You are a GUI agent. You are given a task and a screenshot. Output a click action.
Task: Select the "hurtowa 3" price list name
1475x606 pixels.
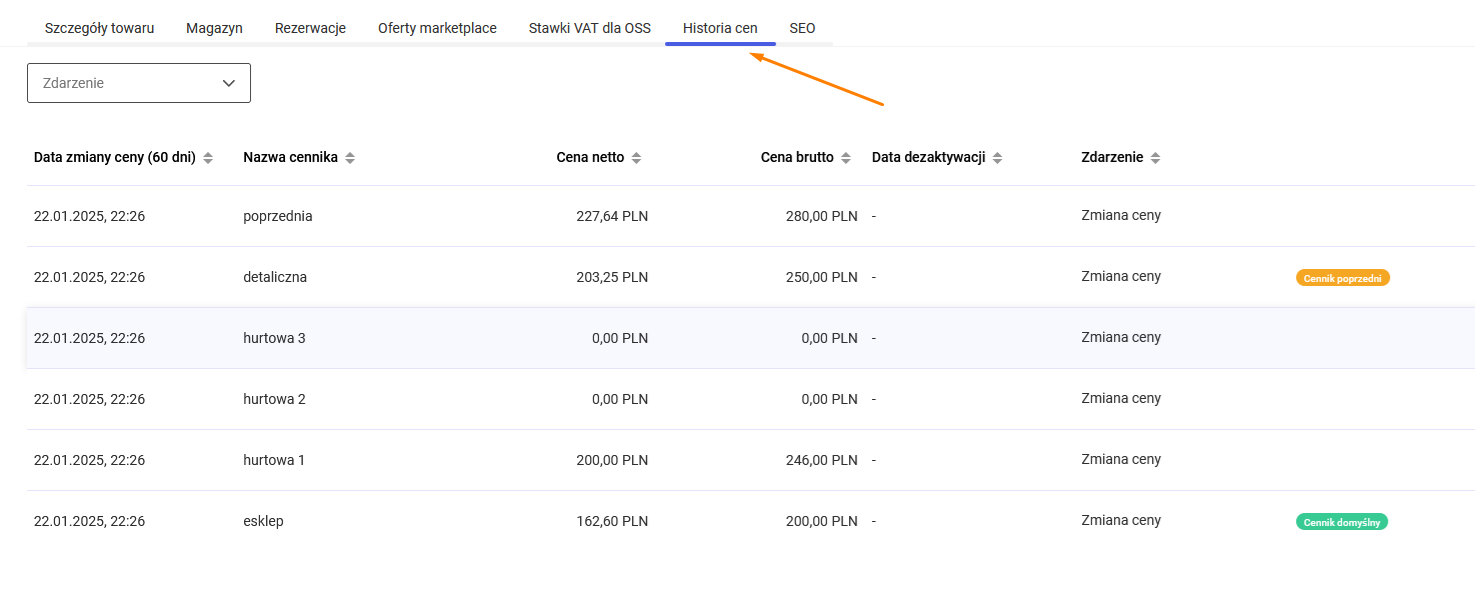274,338
